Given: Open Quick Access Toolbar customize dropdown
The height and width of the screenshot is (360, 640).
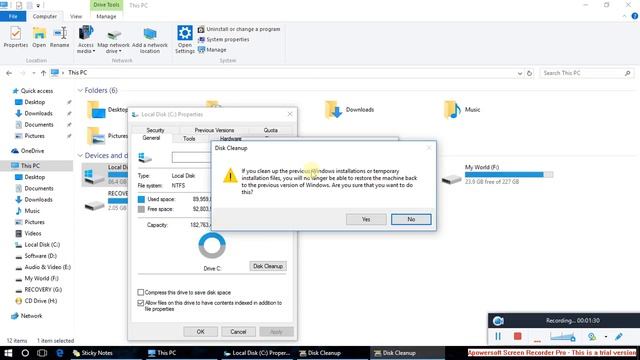Looking at the screenshot, I should coord(38,6).
